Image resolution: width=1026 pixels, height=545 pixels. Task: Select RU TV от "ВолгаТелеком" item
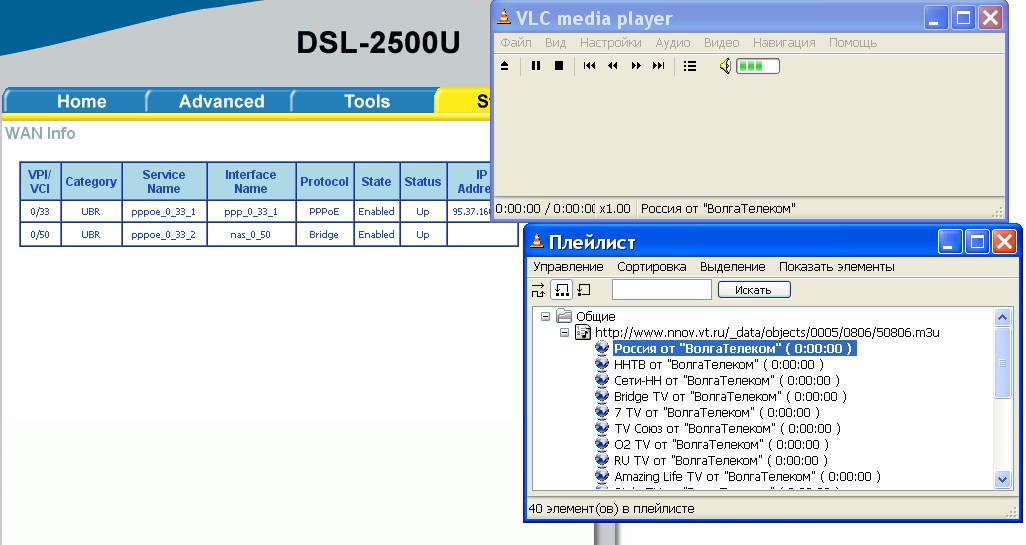[720, 461]
